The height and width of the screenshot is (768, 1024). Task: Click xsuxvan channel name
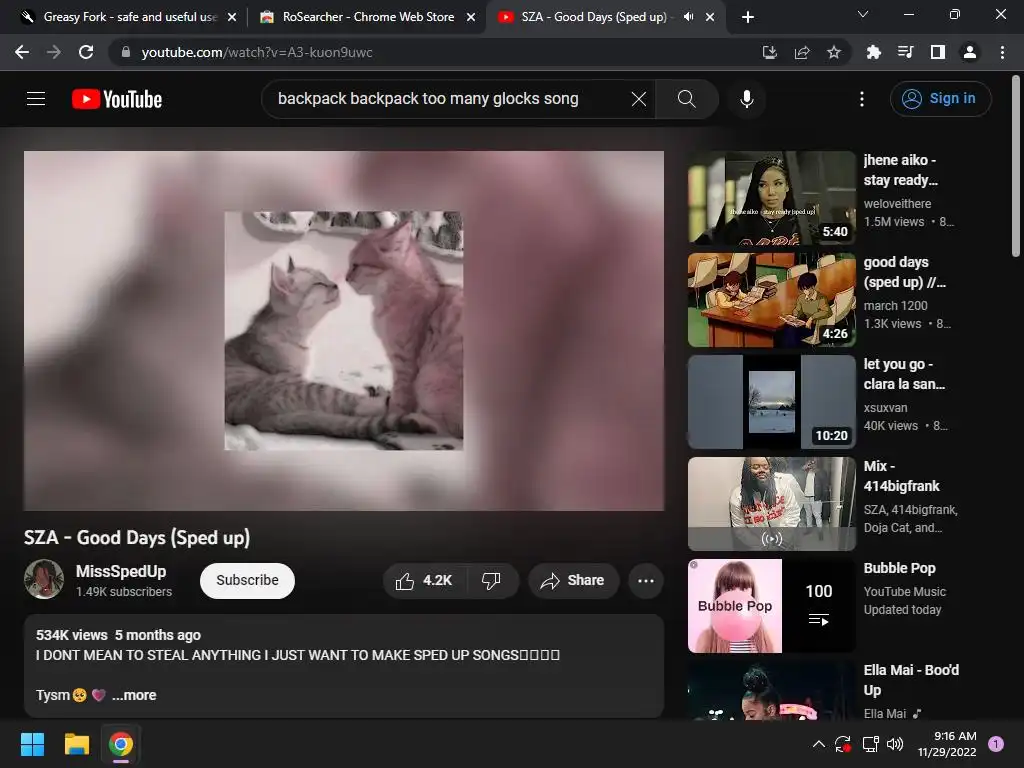pos(885,408)
